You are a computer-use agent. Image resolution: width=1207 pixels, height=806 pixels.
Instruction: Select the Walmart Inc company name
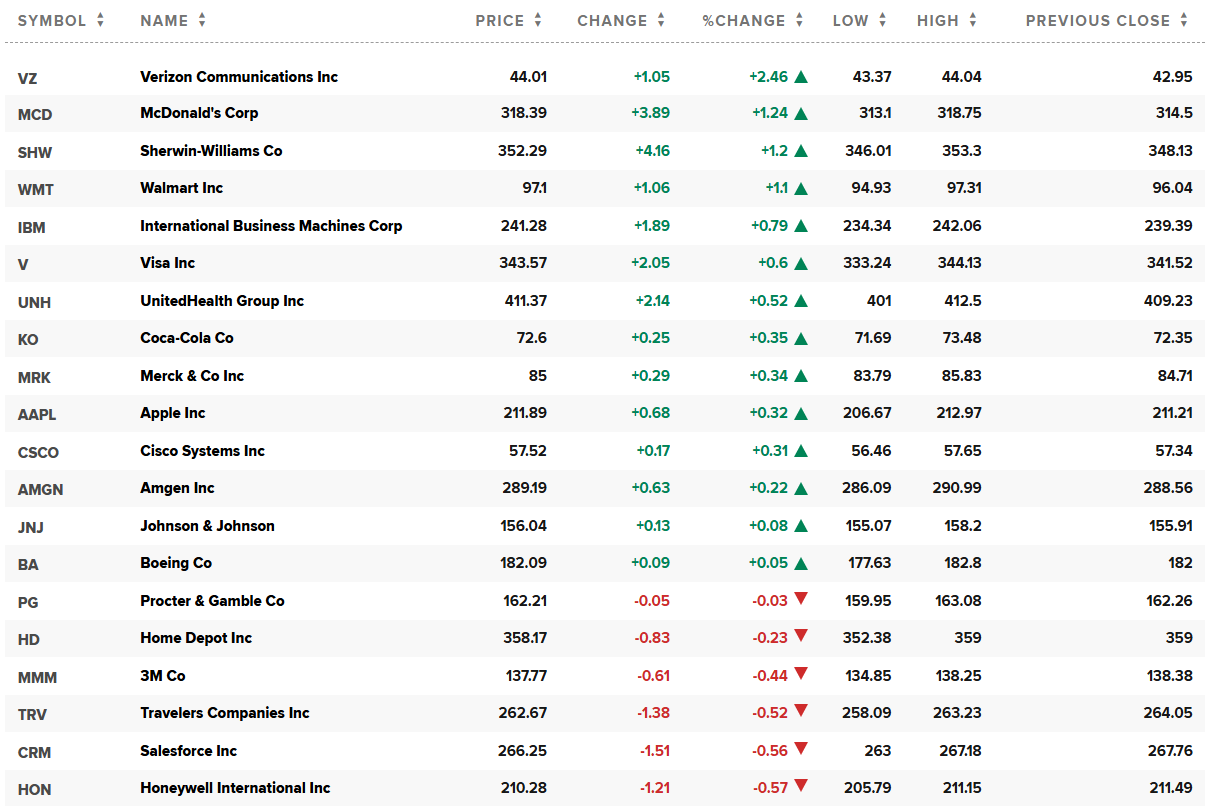point(181,188)
